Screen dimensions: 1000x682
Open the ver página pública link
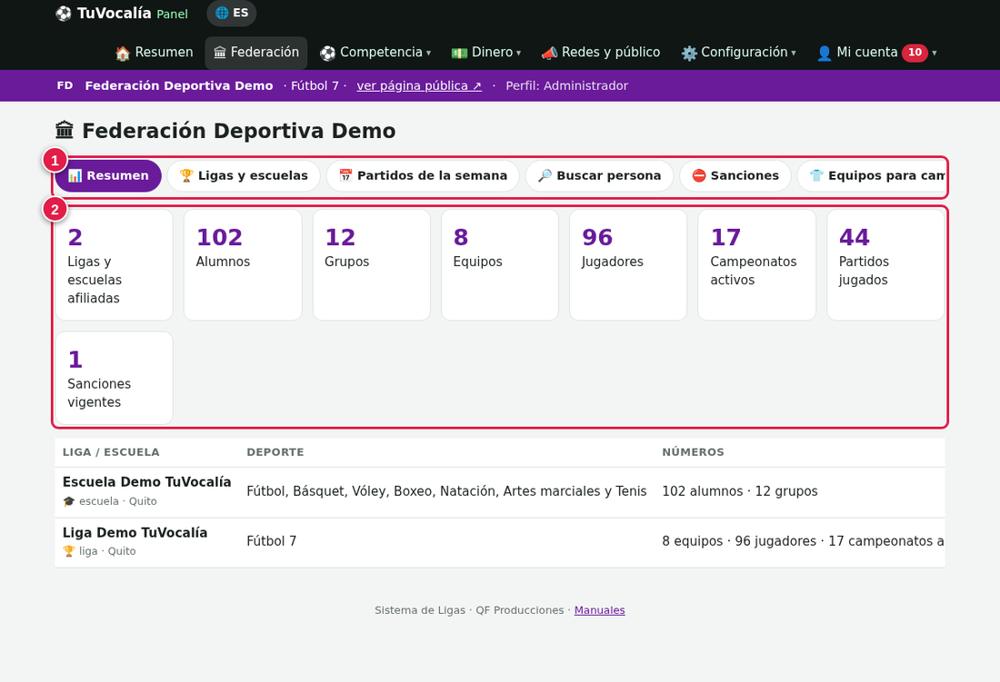tap(419, 85)
